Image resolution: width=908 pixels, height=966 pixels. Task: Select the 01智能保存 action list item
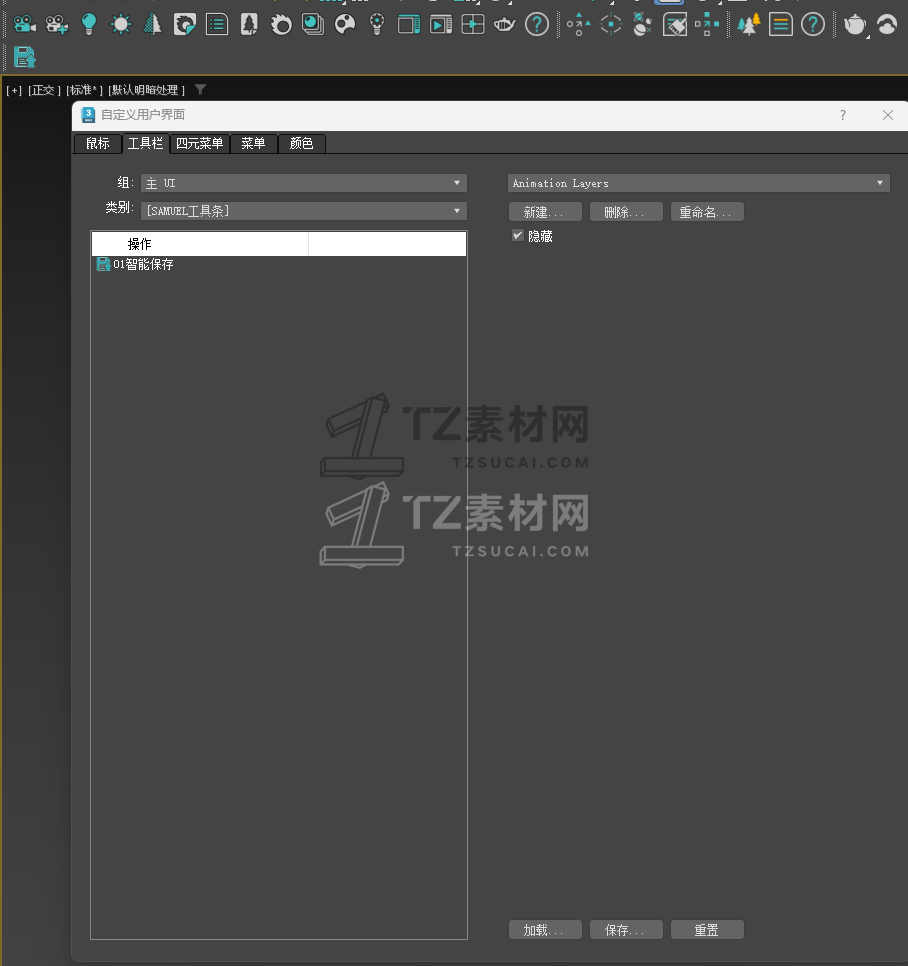coord(143,265)
